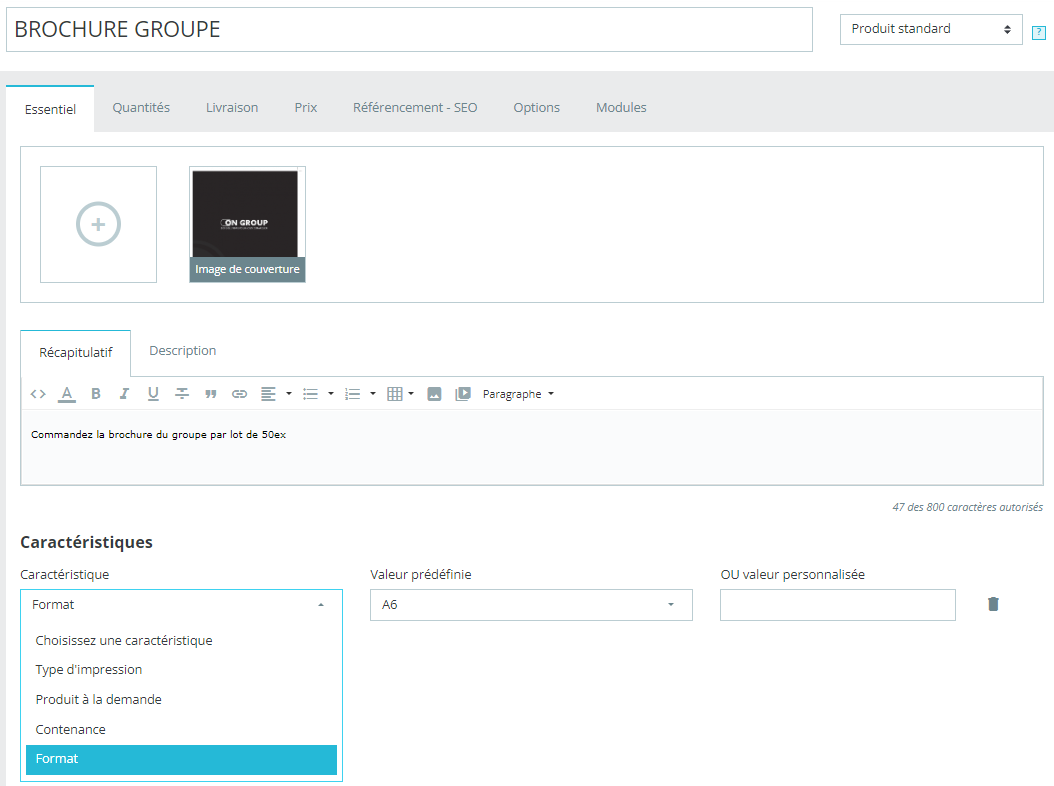Screen dimensions: 1054x786
Task: Click the add image plus box
Action: (x=98, y=225)
